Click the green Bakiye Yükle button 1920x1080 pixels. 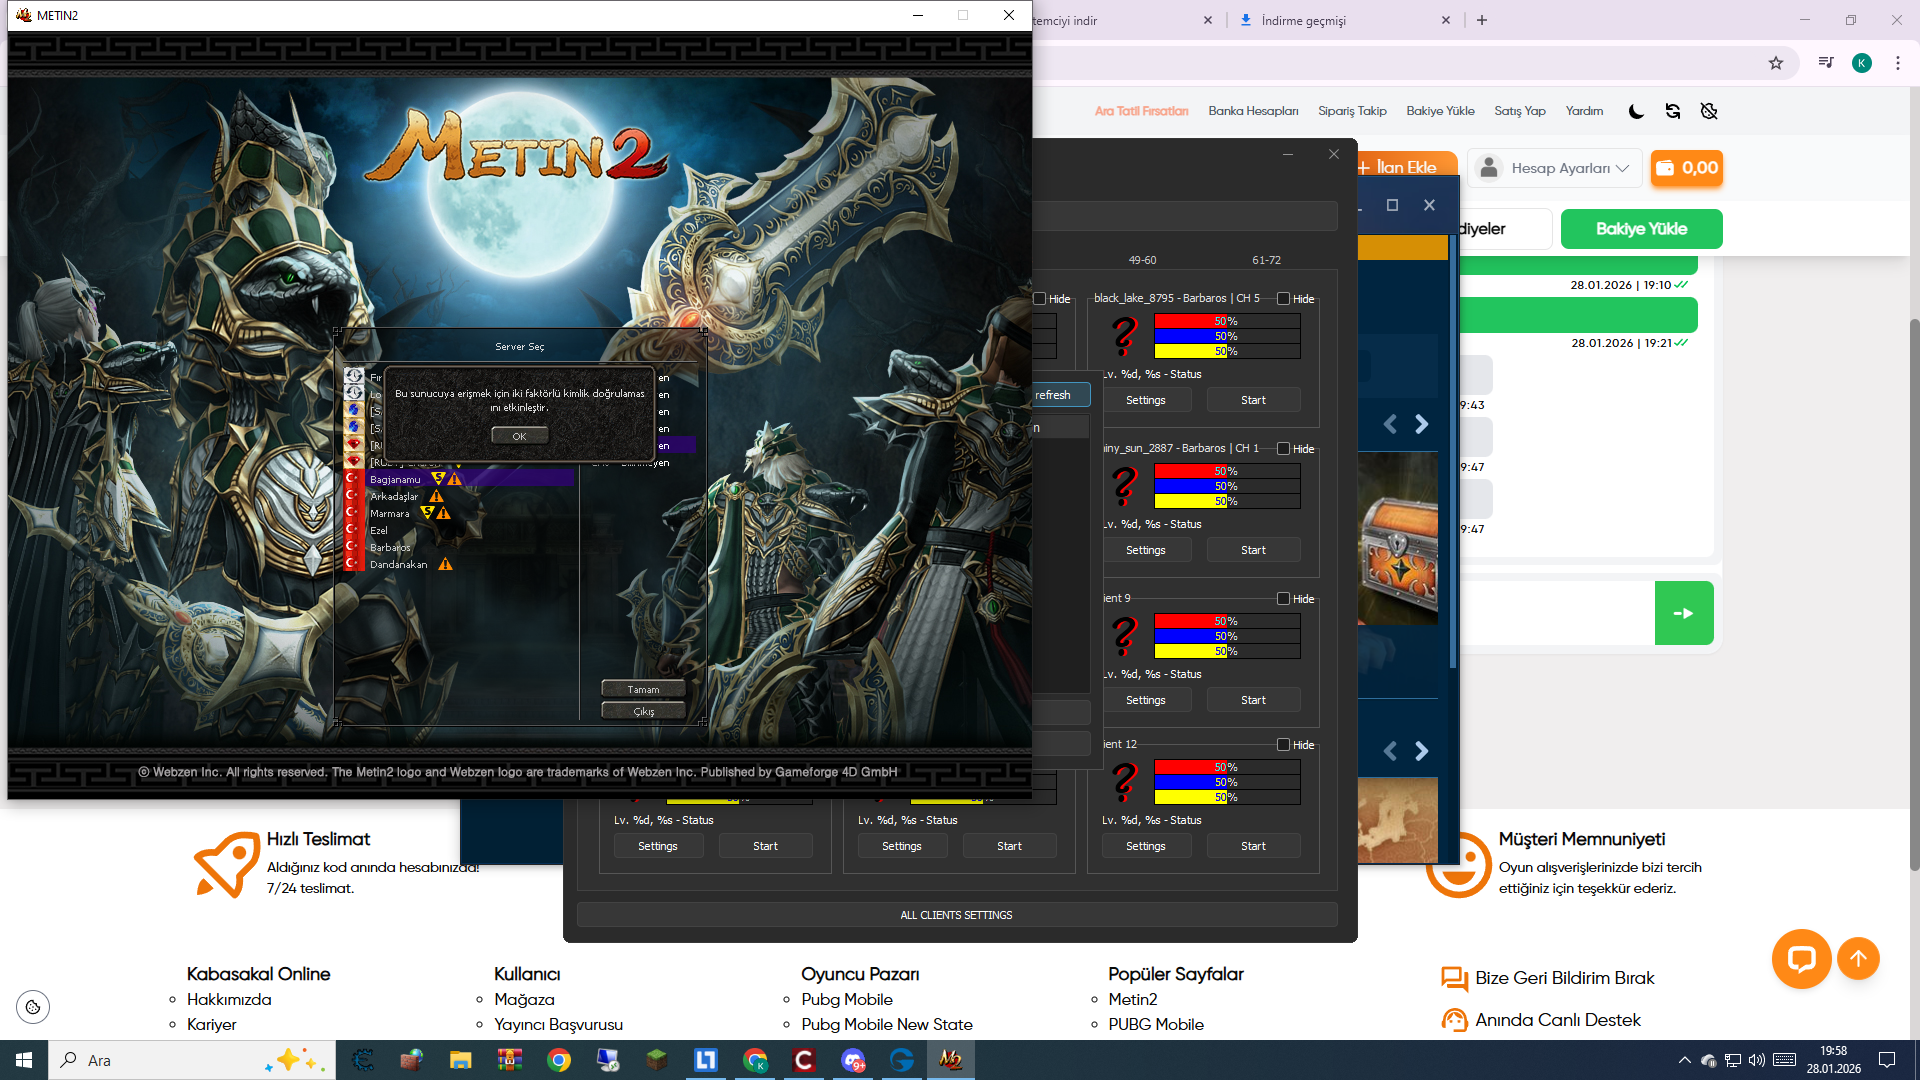coord(1641,229)
